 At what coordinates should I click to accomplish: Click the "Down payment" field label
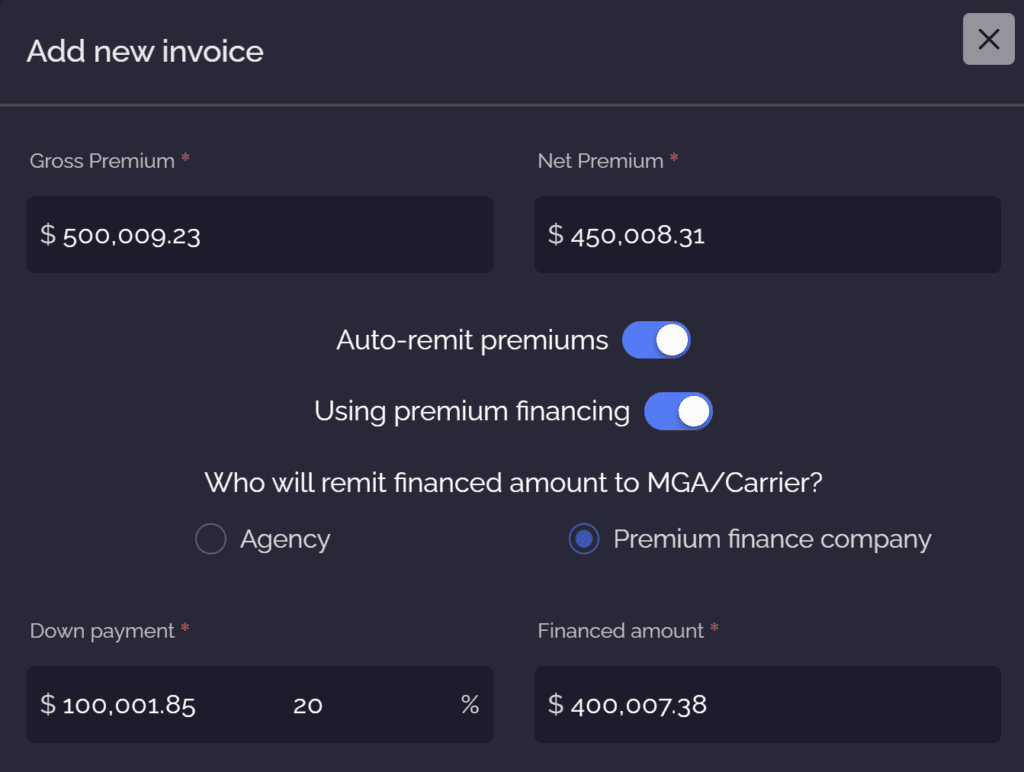click(x=102, y=631)
